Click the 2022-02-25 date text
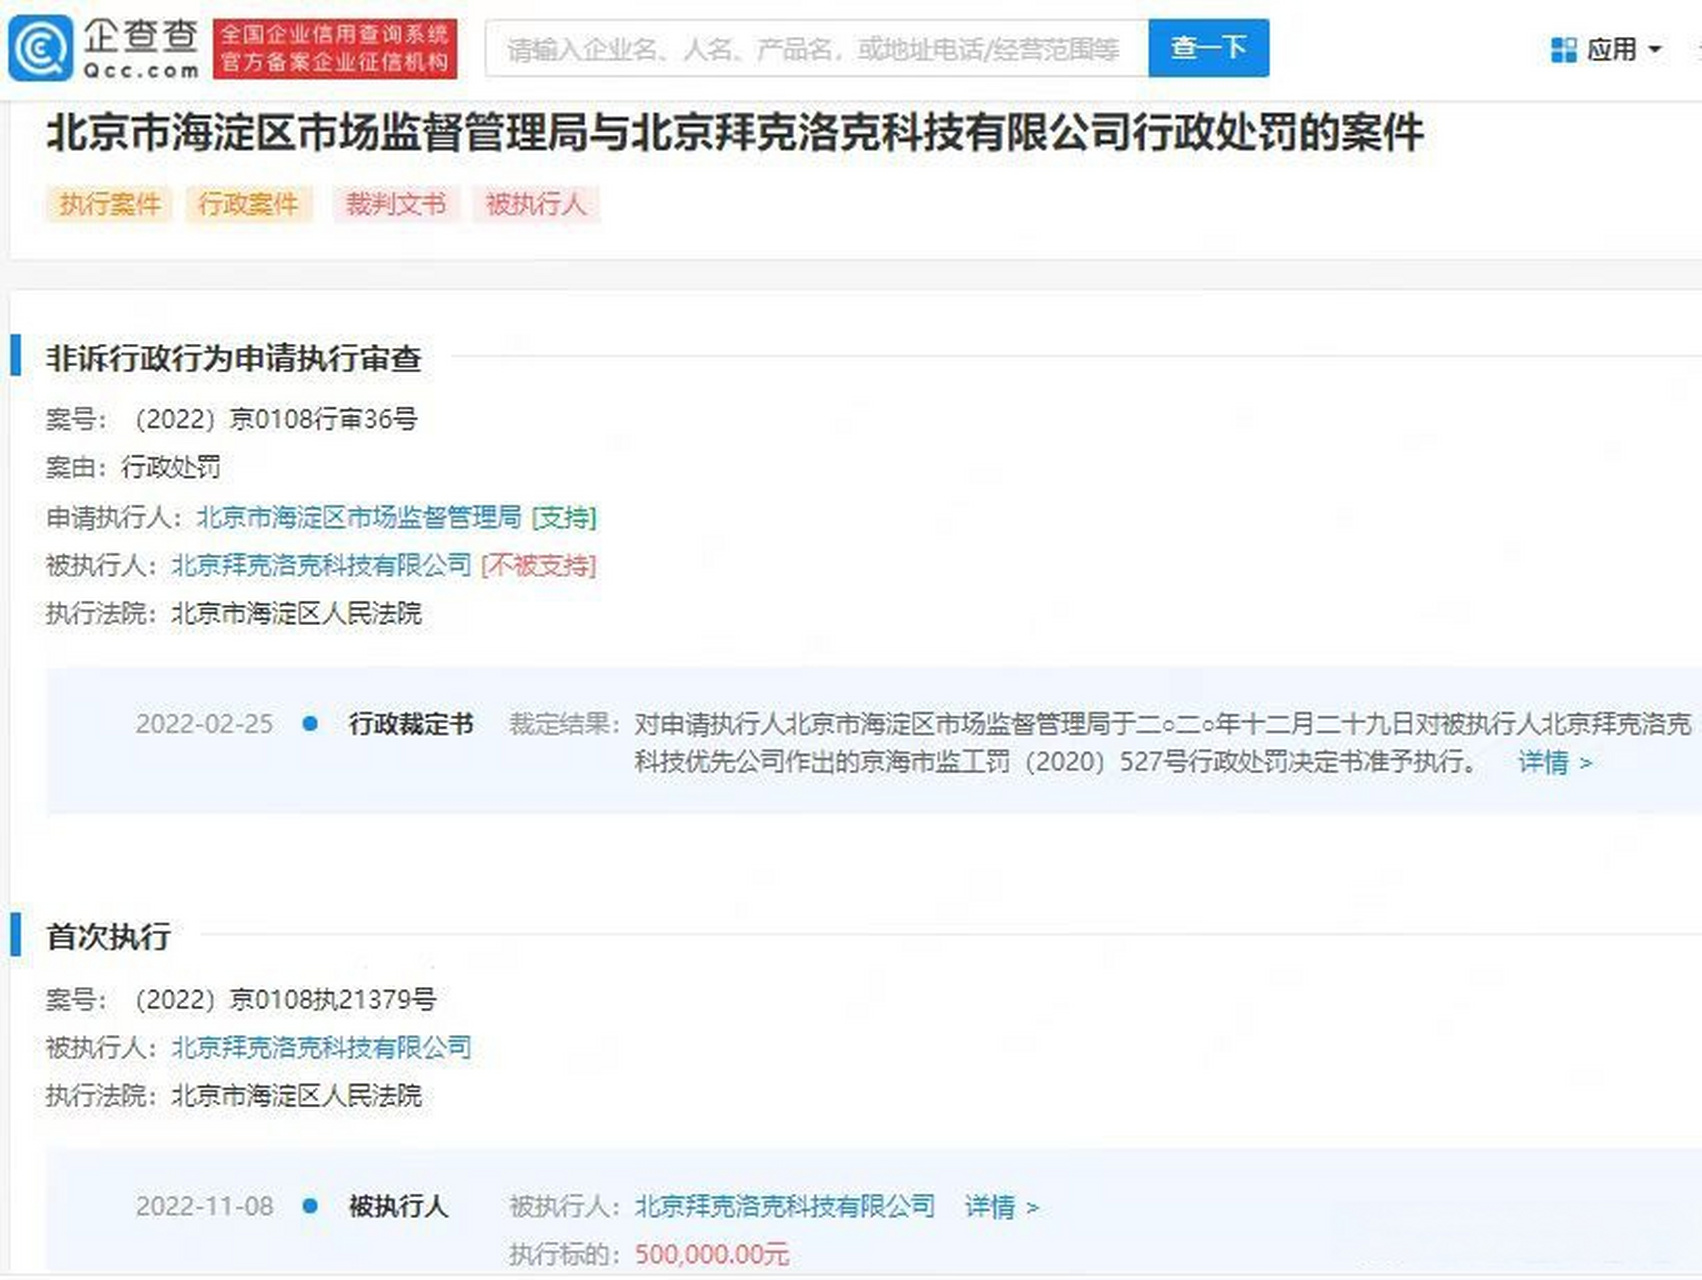This screenshot has height=1280, width=1702. pyautogui.click(x=204, y=723)
